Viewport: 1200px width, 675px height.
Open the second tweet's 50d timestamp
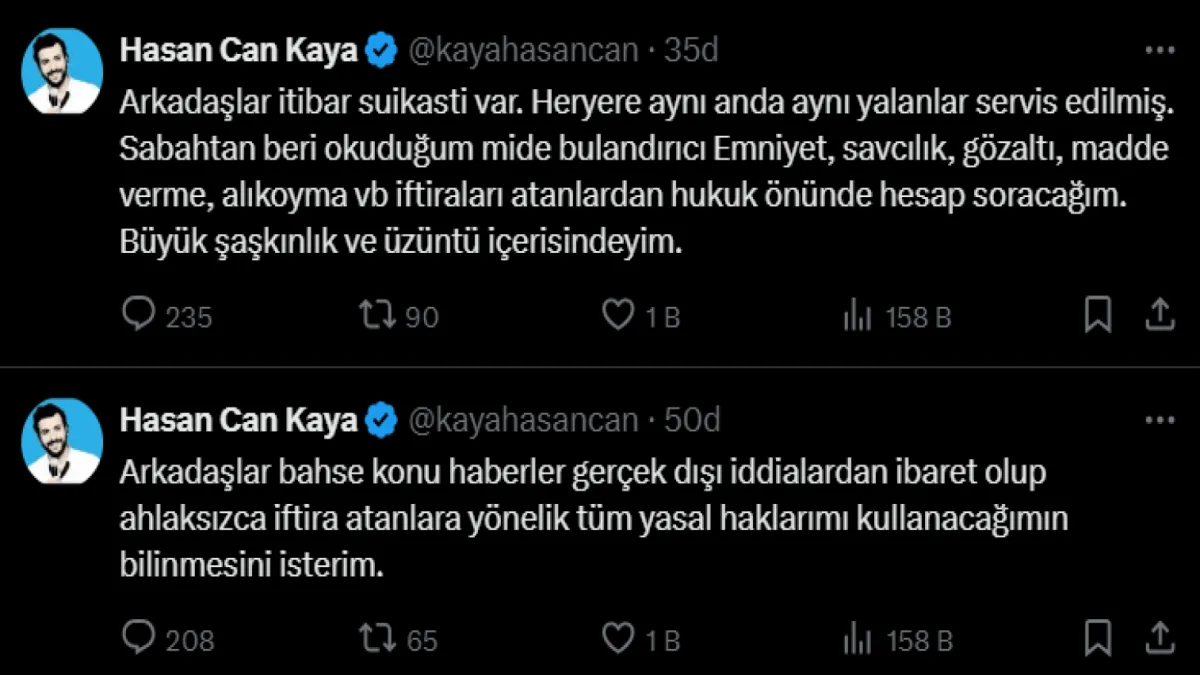[692, 421]
